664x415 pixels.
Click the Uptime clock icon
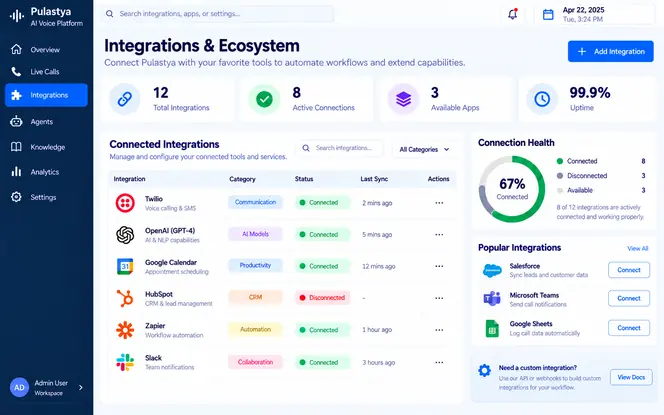click(542, 99)
